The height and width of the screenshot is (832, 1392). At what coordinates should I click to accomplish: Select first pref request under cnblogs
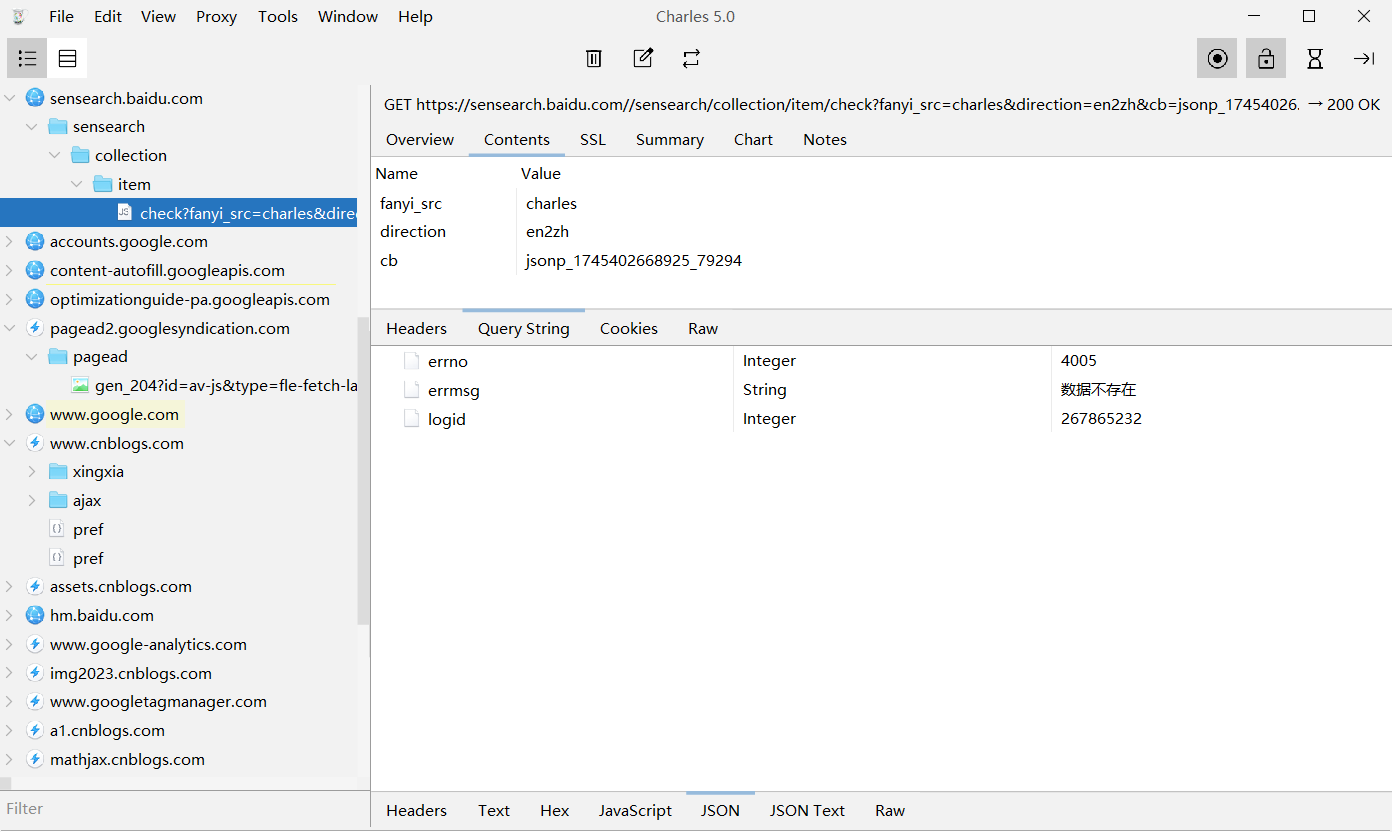pos(88,530)
